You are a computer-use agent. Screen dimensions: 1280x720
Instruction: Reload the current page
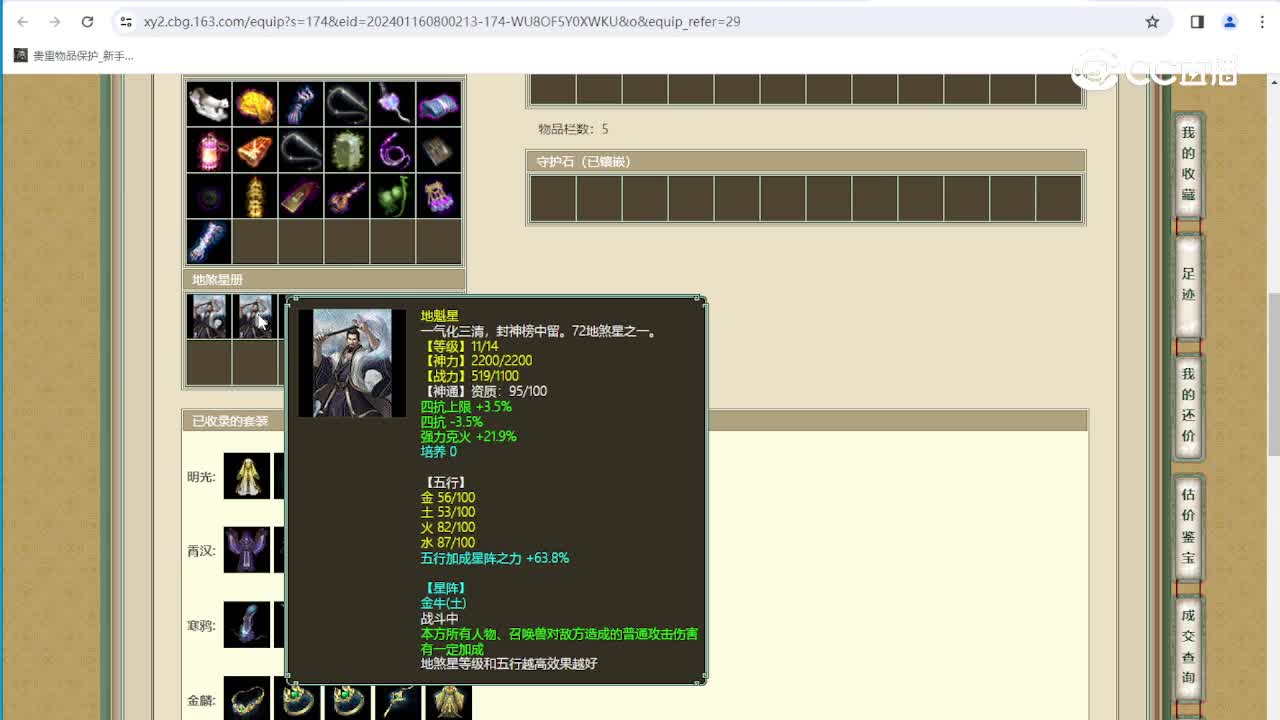87,21
